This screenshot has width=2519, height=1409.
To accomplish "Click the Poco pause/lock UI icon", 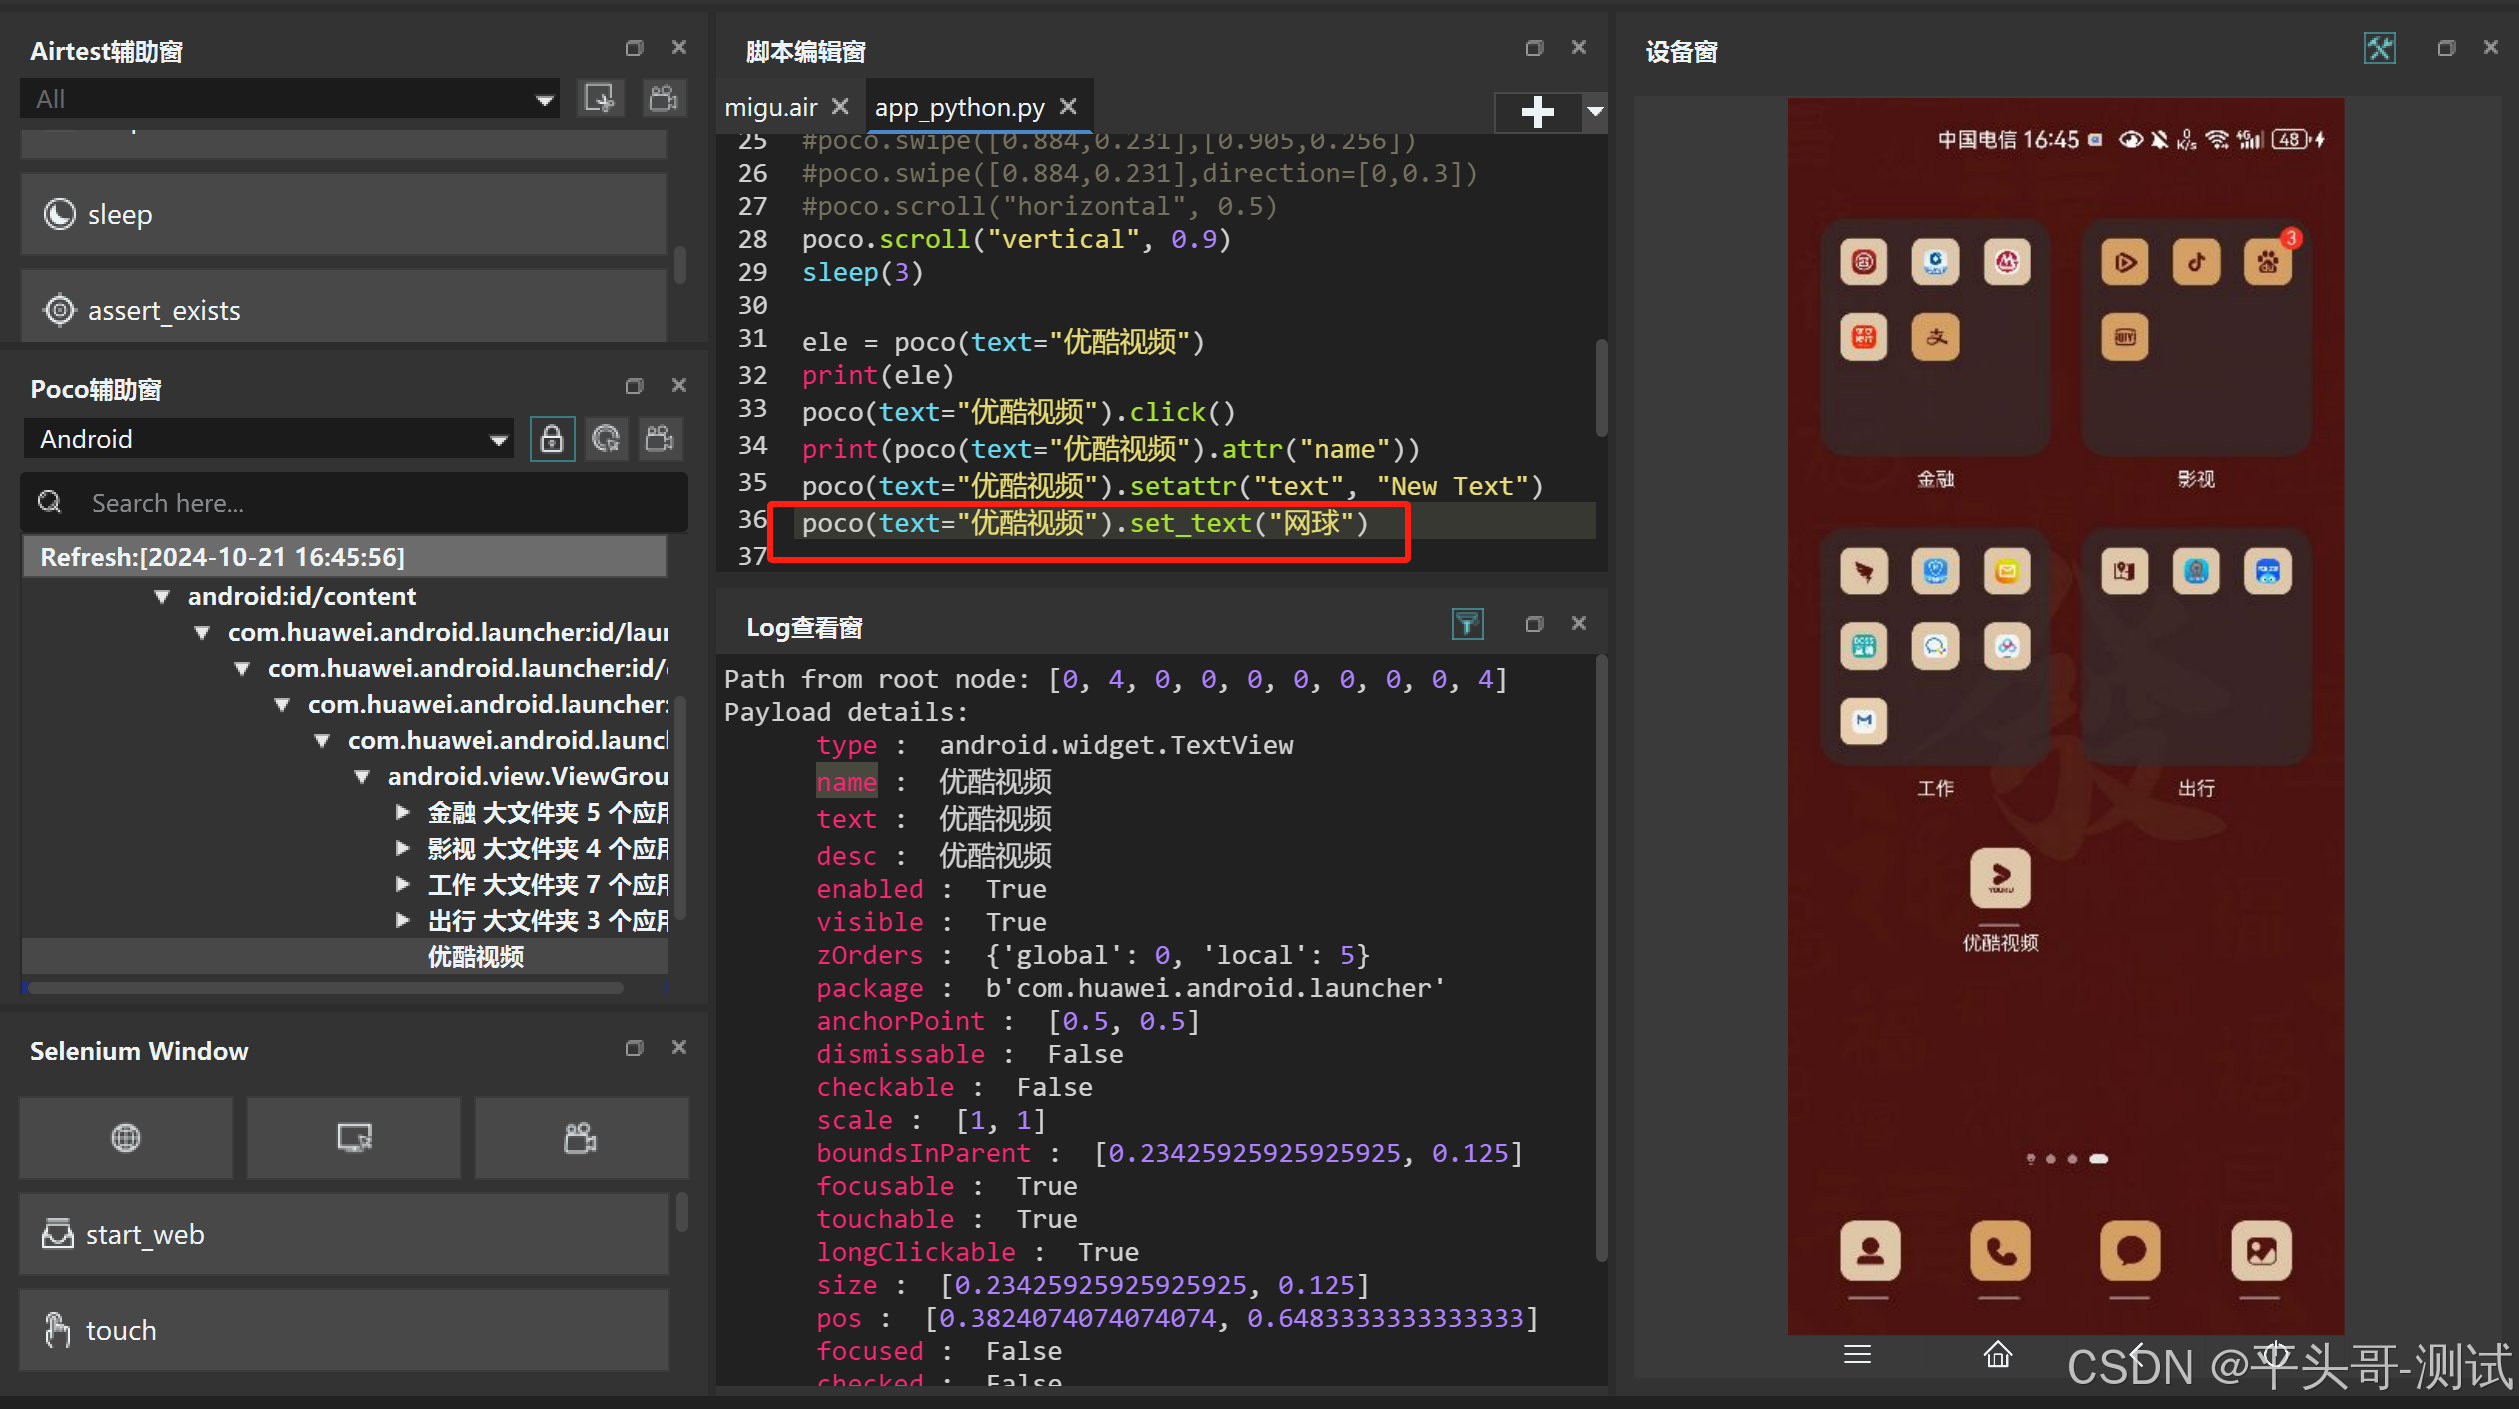I will 551,439.
